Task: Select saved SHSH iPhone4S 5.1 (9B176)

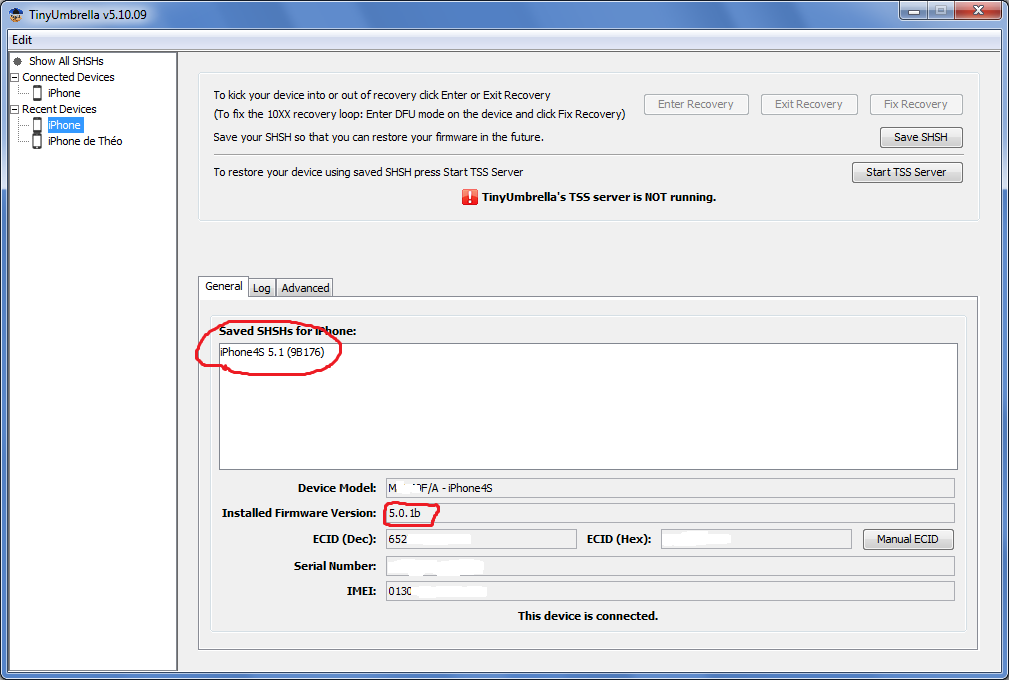Action: 272,352
